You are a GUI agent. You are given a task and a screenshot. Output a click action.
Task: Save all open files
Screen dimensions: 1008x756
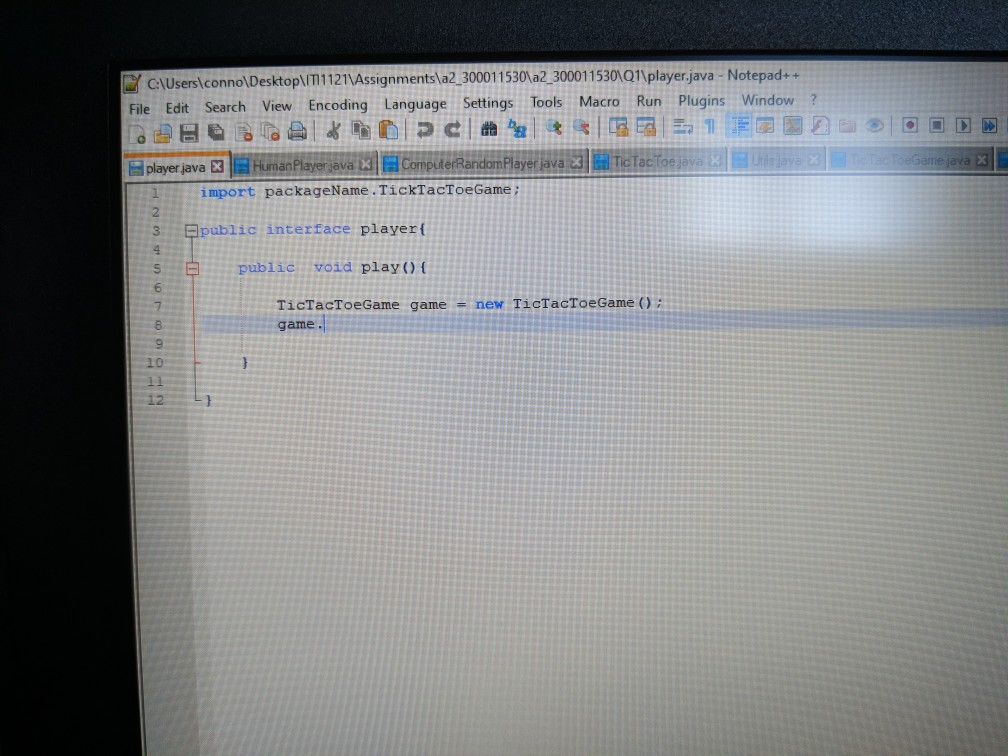click(214, 128)
